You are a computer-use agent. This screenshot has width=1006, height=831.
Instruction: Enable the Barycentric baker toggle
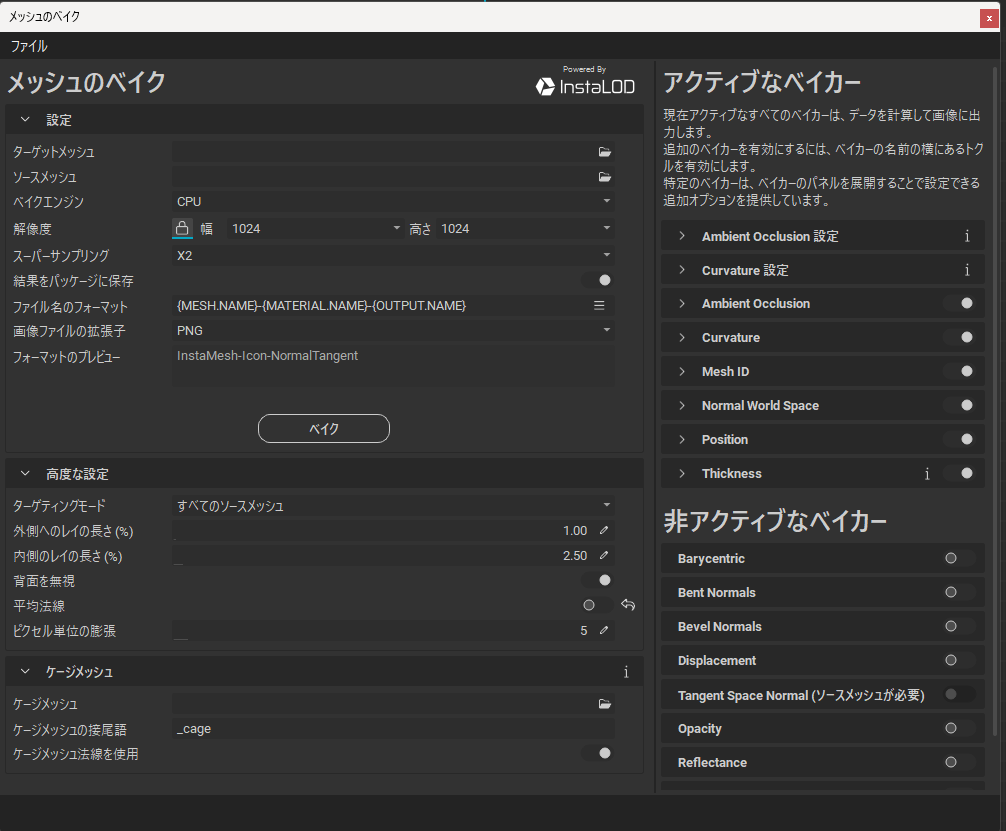[x=957, y=558]
